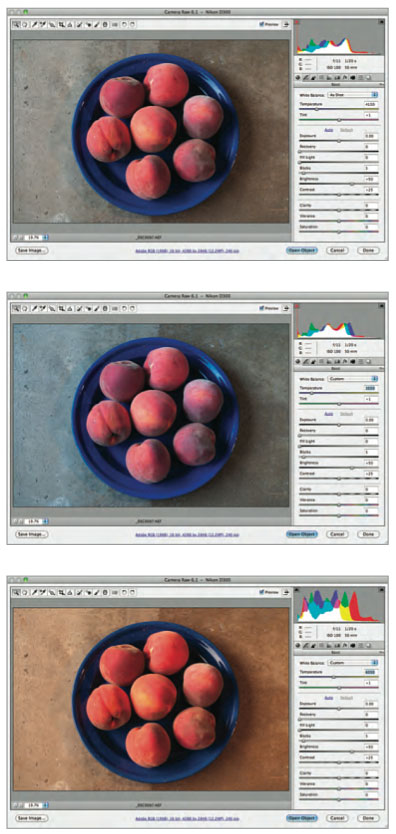This screenshot has width=396, height=834.
Task: Open White Balance dropdown in the warm-tinted window
Action: (x=353, y=662)
